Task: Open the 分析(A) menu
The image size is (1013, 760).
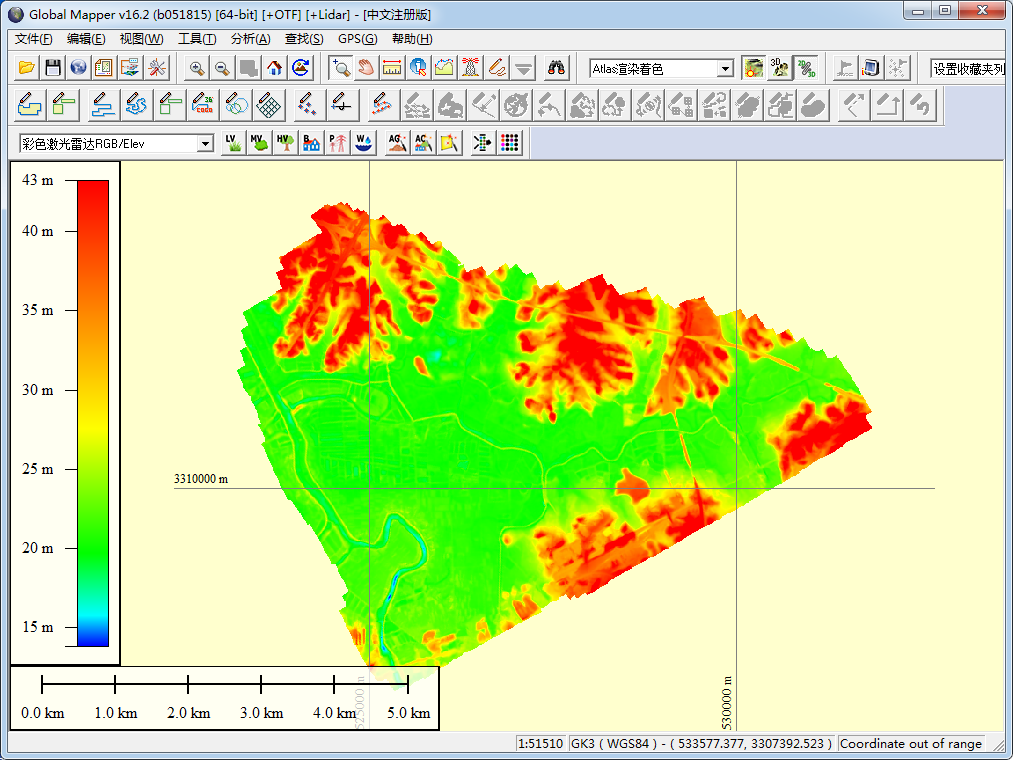Action: click(251, 39)
